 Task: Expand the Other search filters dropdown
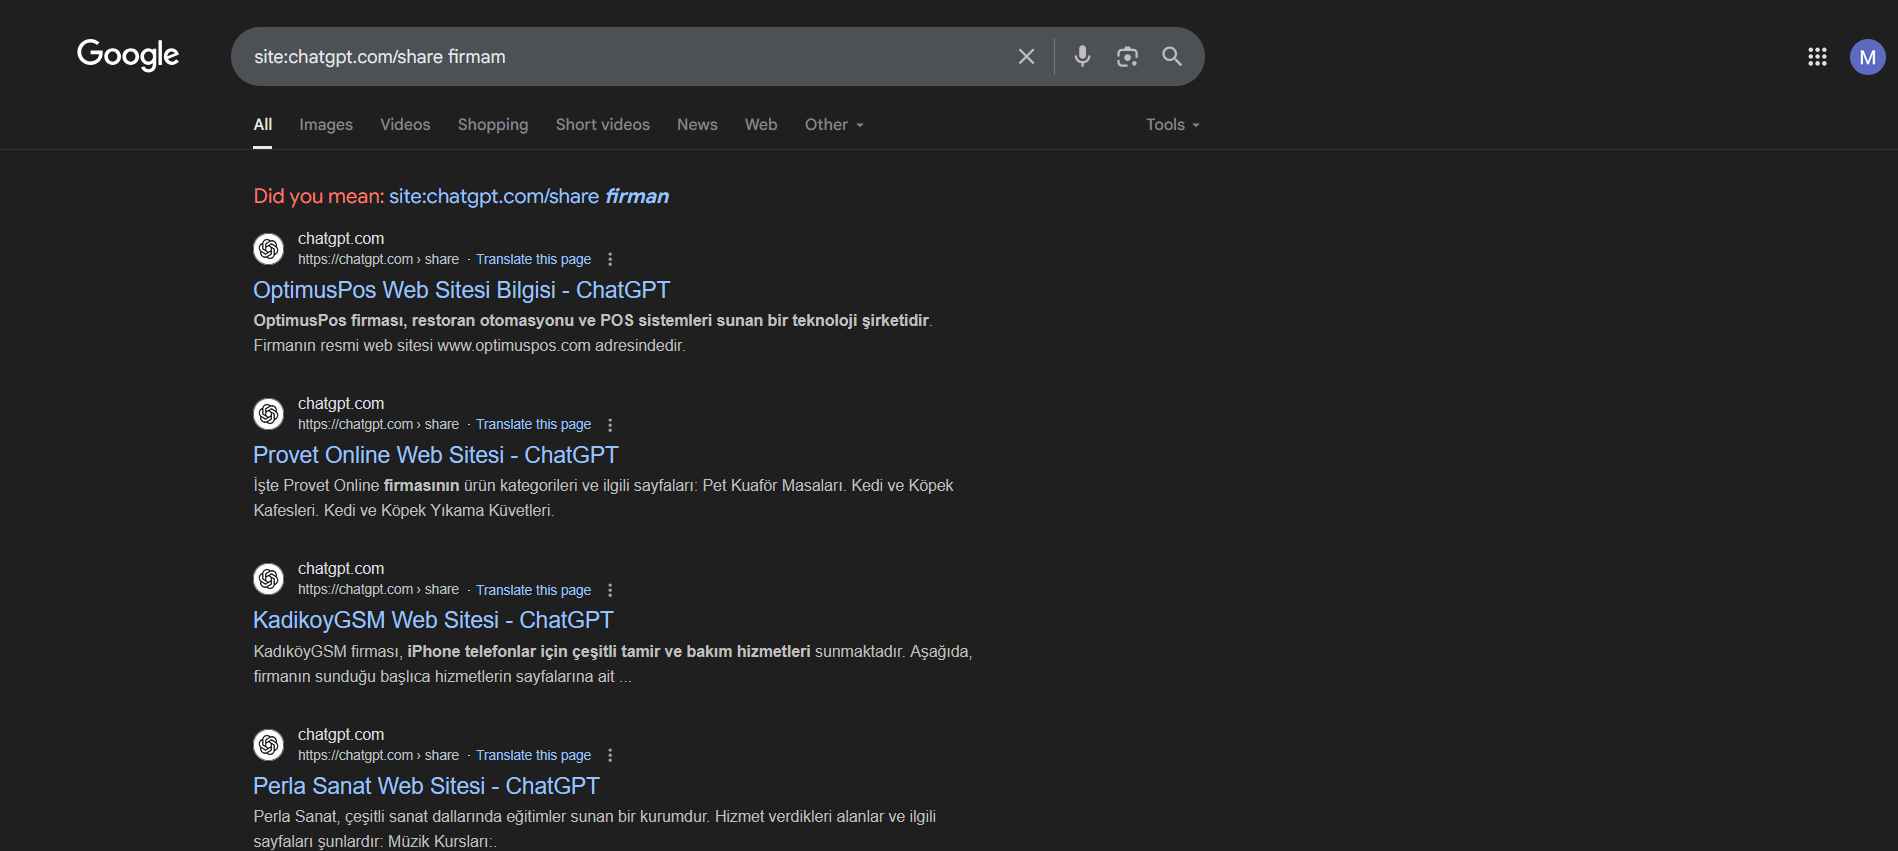pos(834,124)
